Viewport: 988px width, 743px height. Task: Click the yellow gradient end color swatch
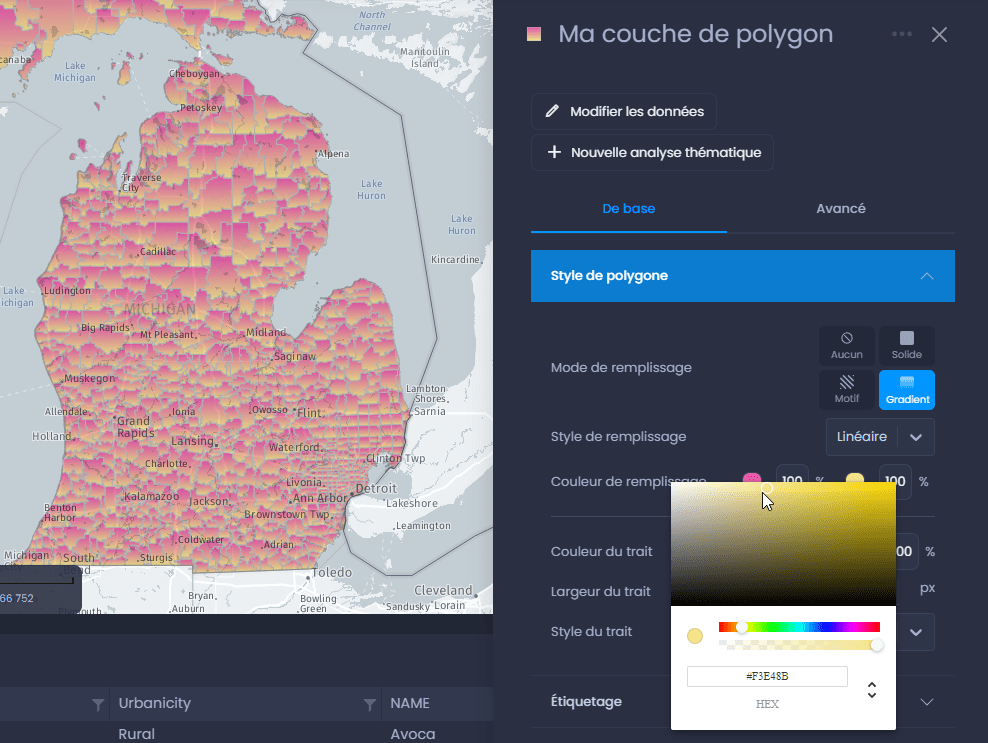[854, 479]
